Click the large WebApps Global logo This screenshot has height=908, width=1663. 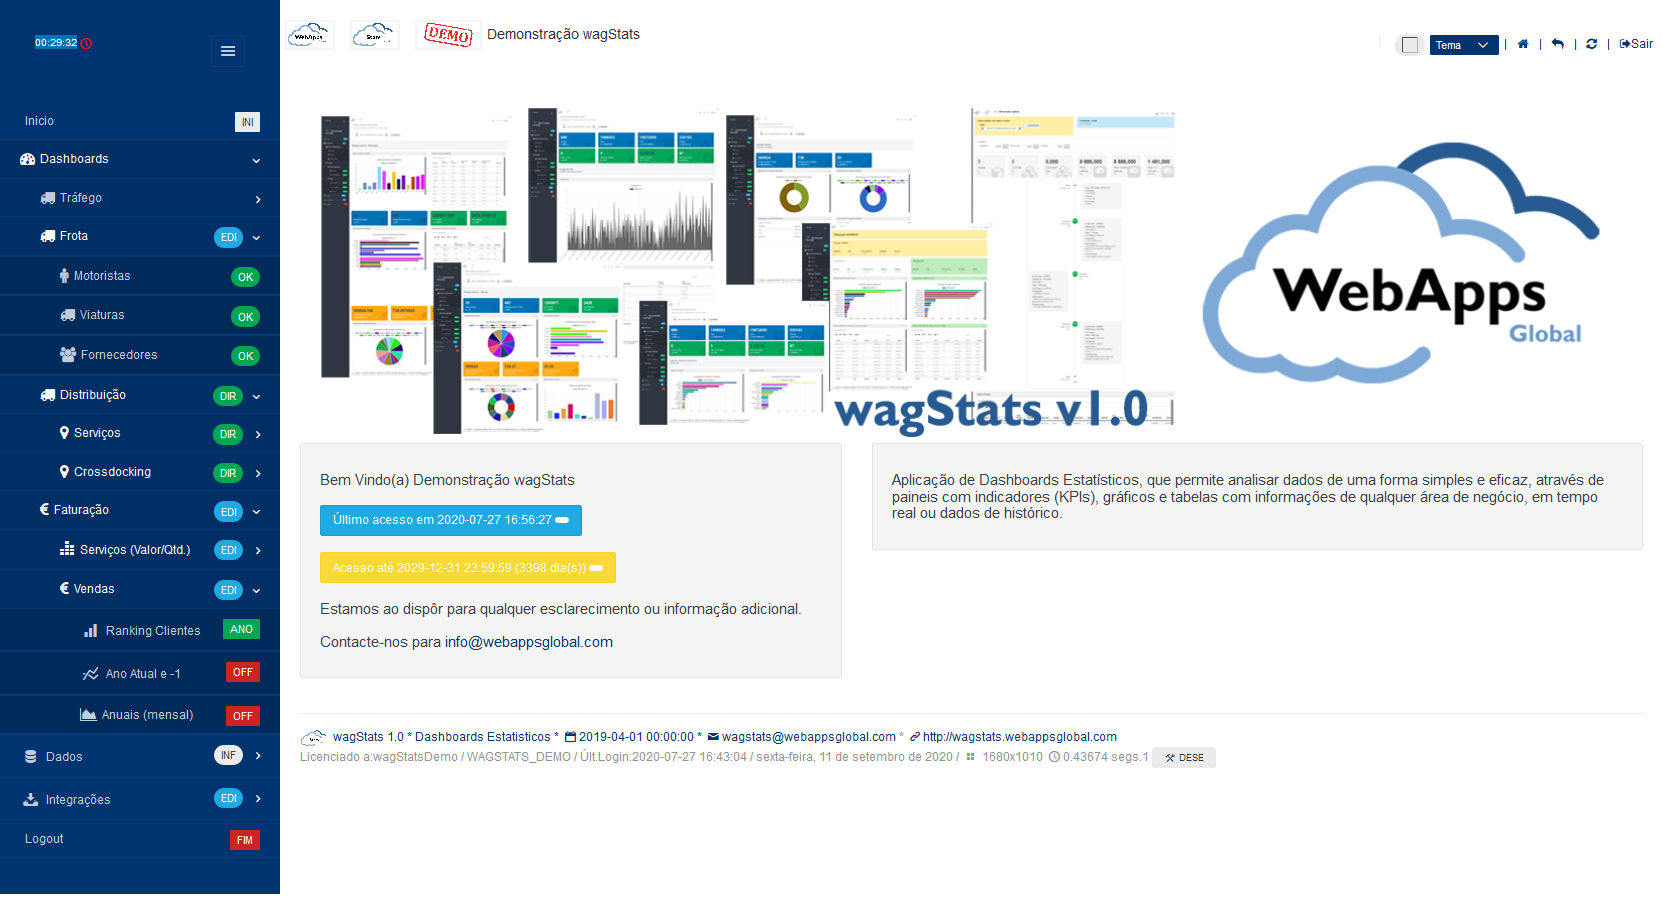1402,264
